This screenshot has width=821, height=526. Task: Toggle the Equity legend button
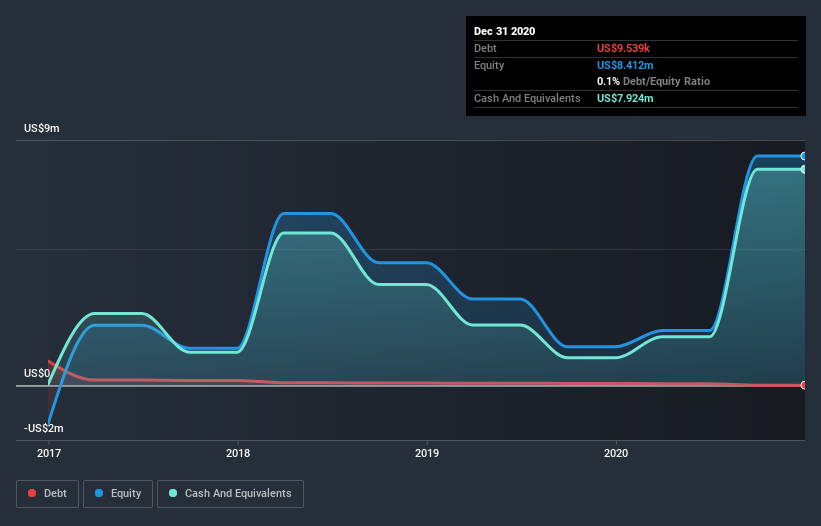118,494
